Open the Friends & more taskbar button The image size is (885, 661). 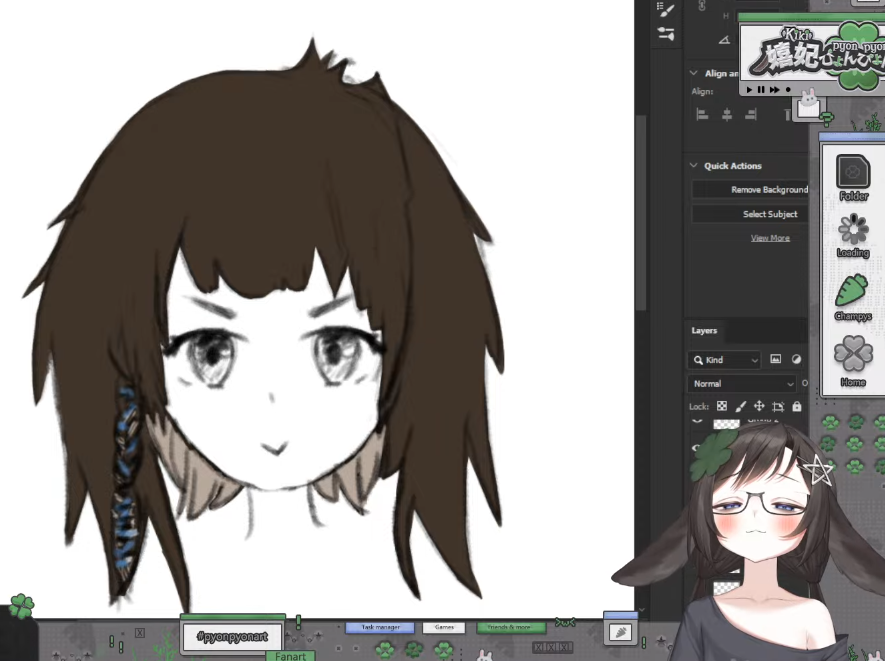(x=509, y=627)
